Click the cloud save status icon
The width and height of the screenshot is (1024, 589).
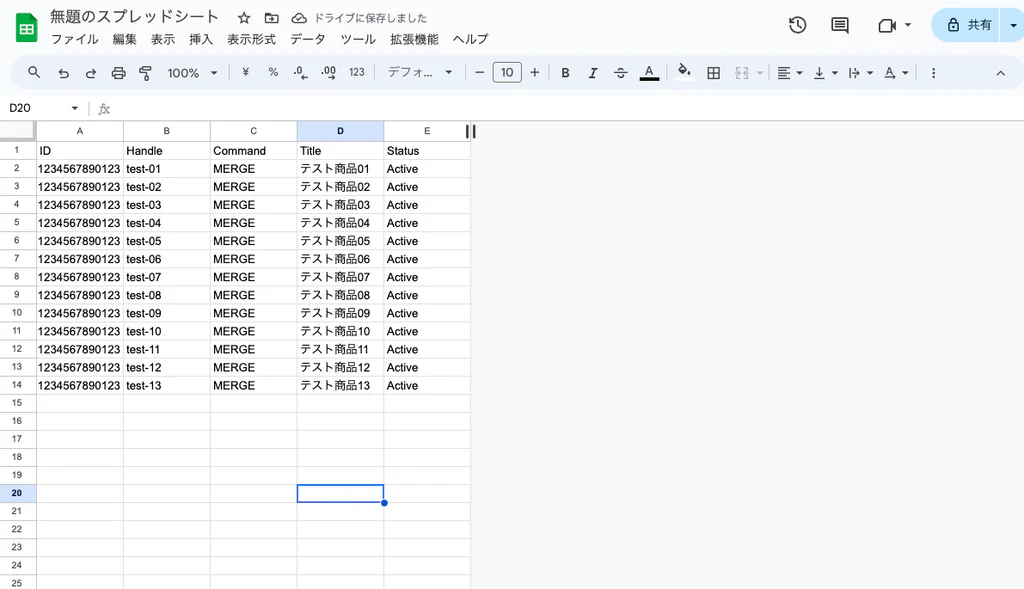click(298, 18)
